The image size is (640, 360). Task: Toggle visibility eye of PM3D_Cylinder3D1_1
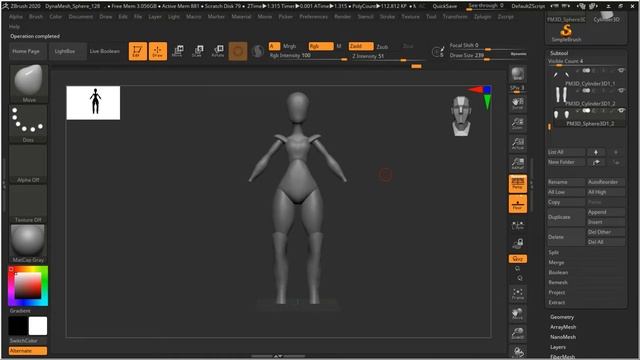[x=621, y=71]
